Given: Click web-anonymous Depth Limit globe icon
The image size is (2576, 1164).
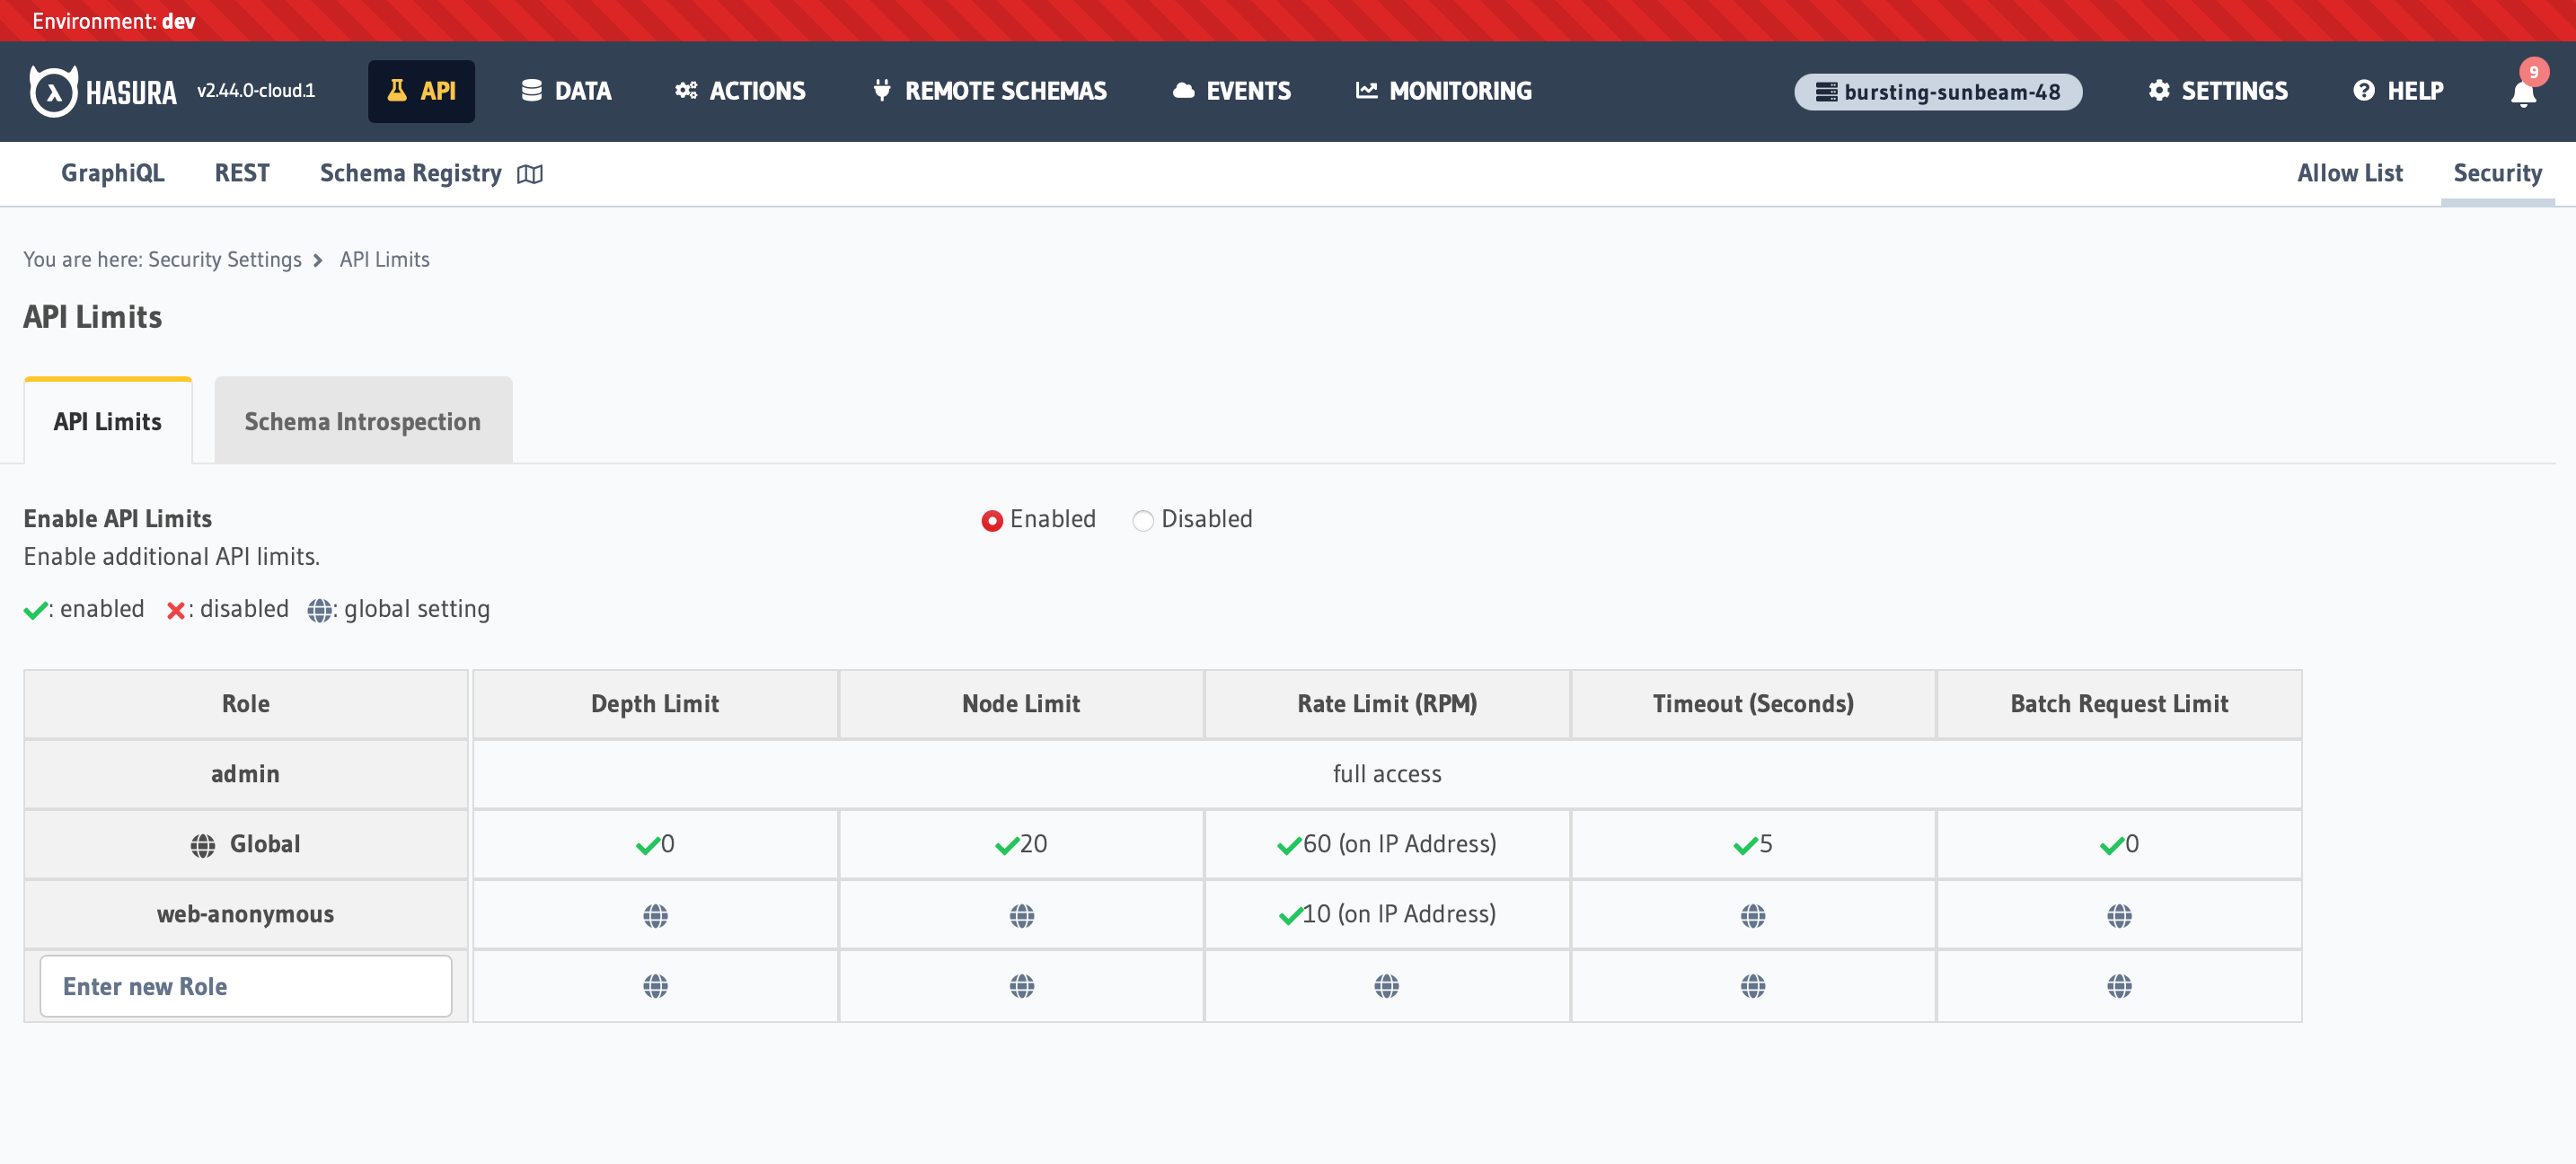Looking at the screenshot, I should click(x=655, y=915).
